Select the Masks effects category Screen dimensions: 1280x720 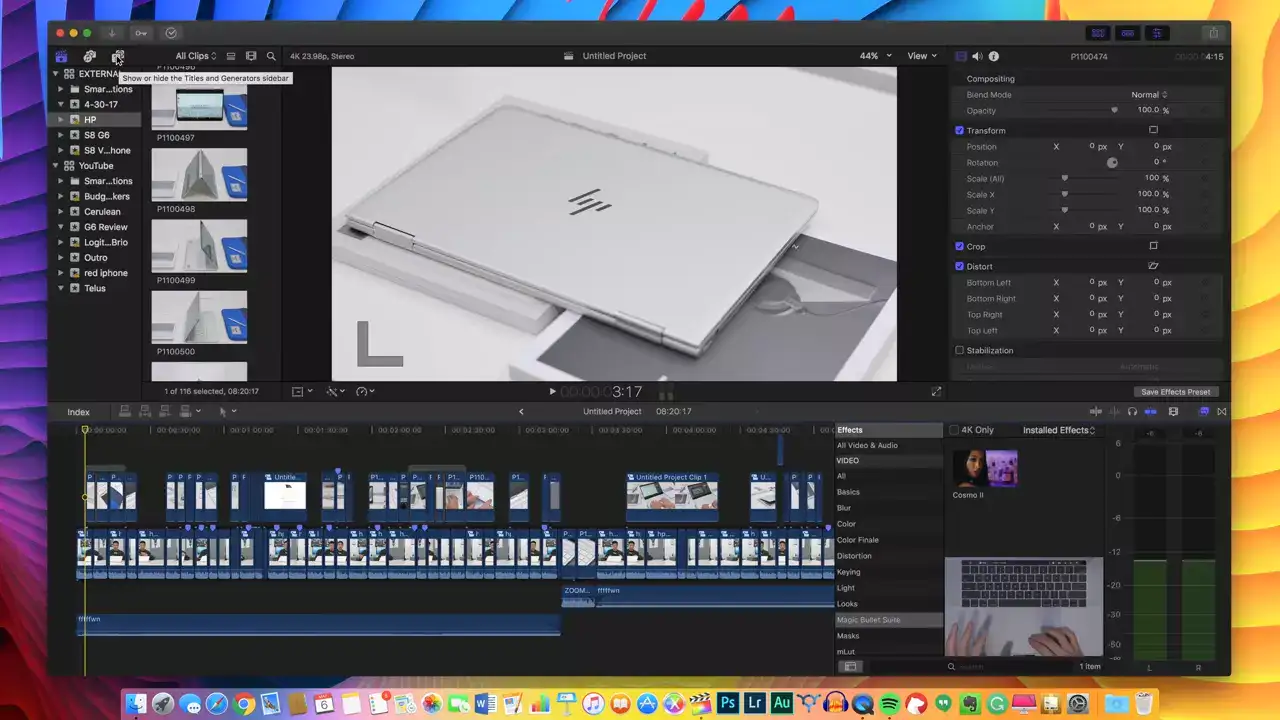point(848,636)
